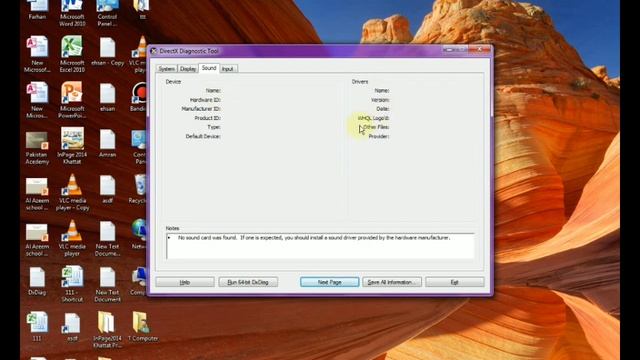
Task: Click the Run 64-bit DxDiag button
Action: 248,282
